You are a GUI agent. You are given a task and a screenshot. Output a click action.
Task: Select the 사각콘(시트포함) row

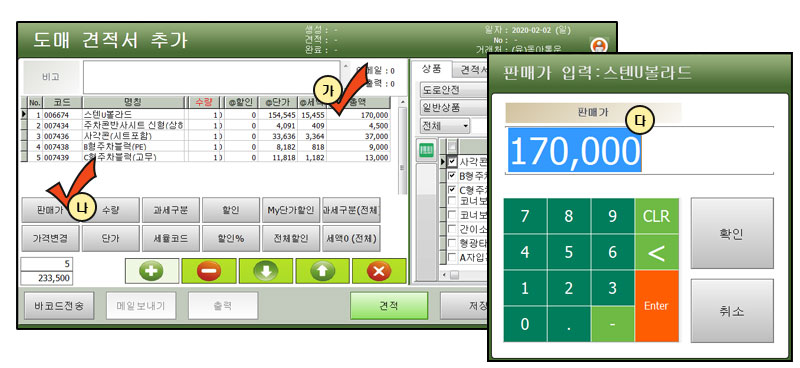coord(206,136)
